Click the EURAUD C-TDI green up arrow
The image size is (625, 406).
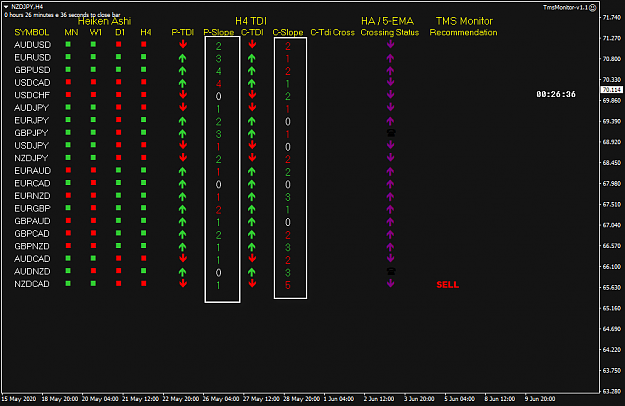[x=252, y=172]
